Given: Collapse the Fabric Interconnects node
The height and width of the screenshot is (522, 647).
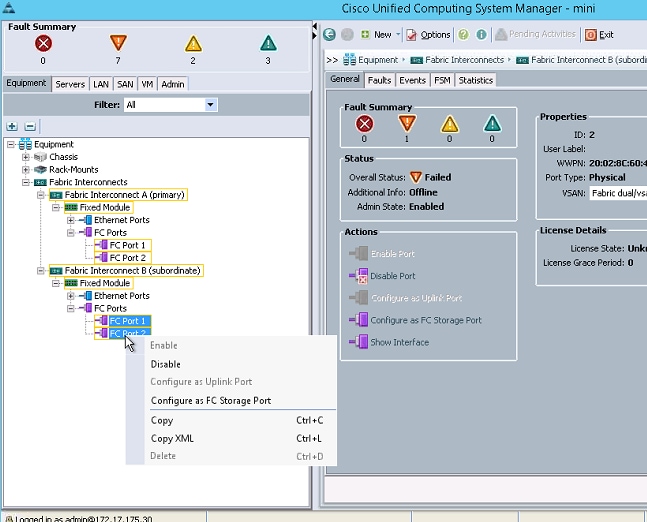Looking at the screenshot, I should [26, 182].
